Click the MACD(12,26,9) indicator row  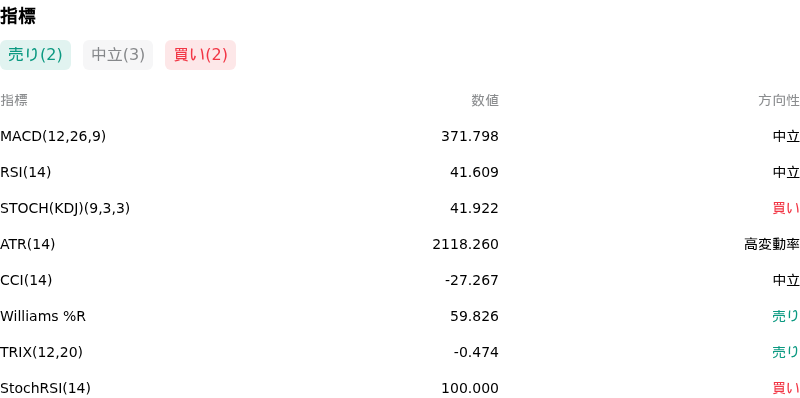click(x=400, y=137)
